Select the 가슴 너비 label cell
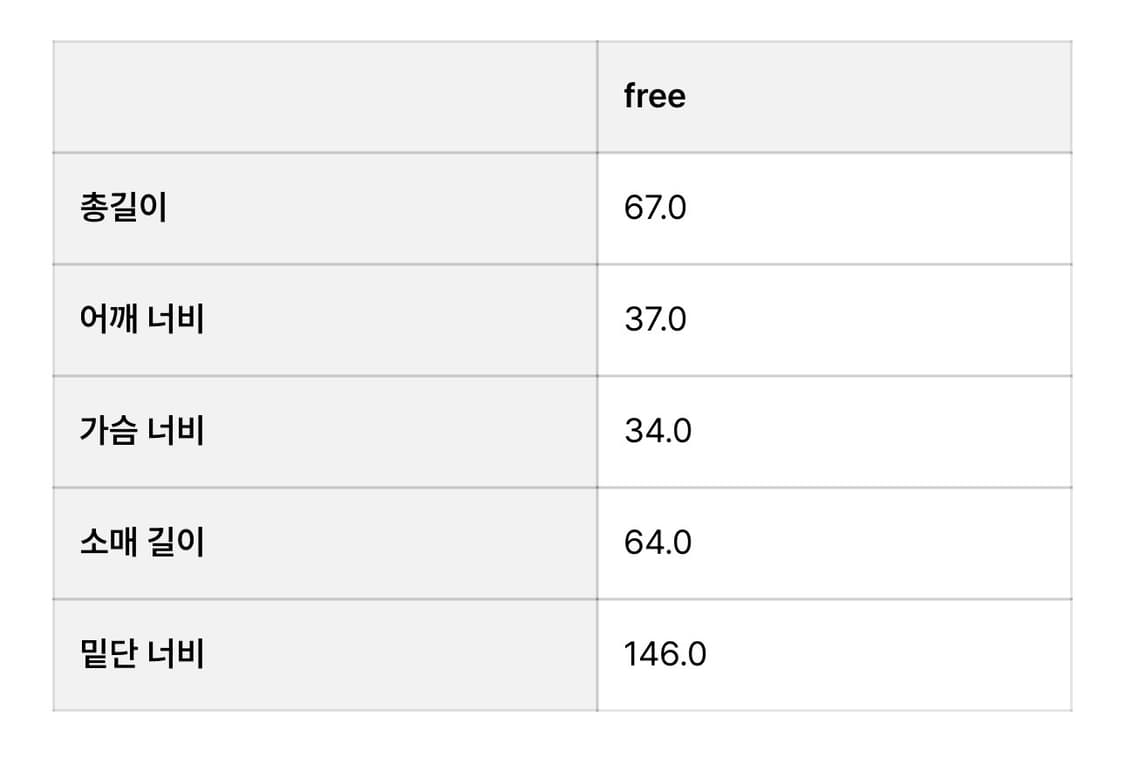The image size is (1125, 758). point(324,432)
